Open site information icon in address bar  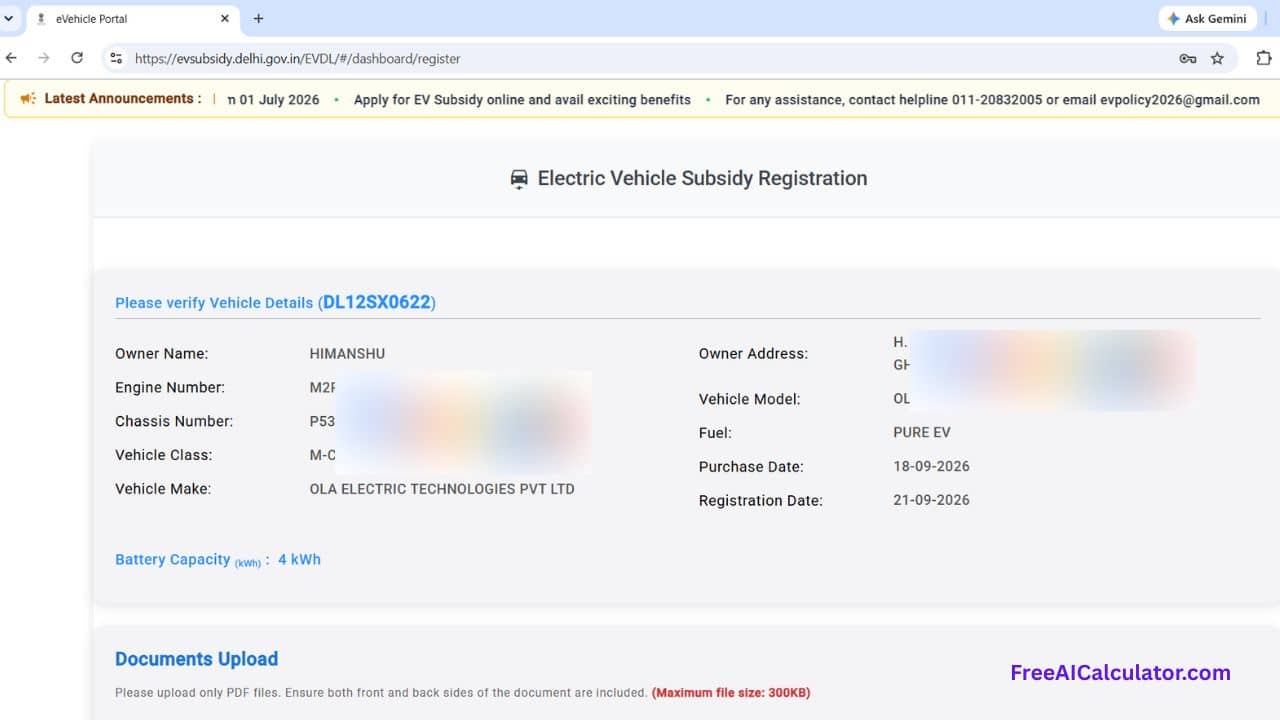pyautogui.click(x=116, y=58)
